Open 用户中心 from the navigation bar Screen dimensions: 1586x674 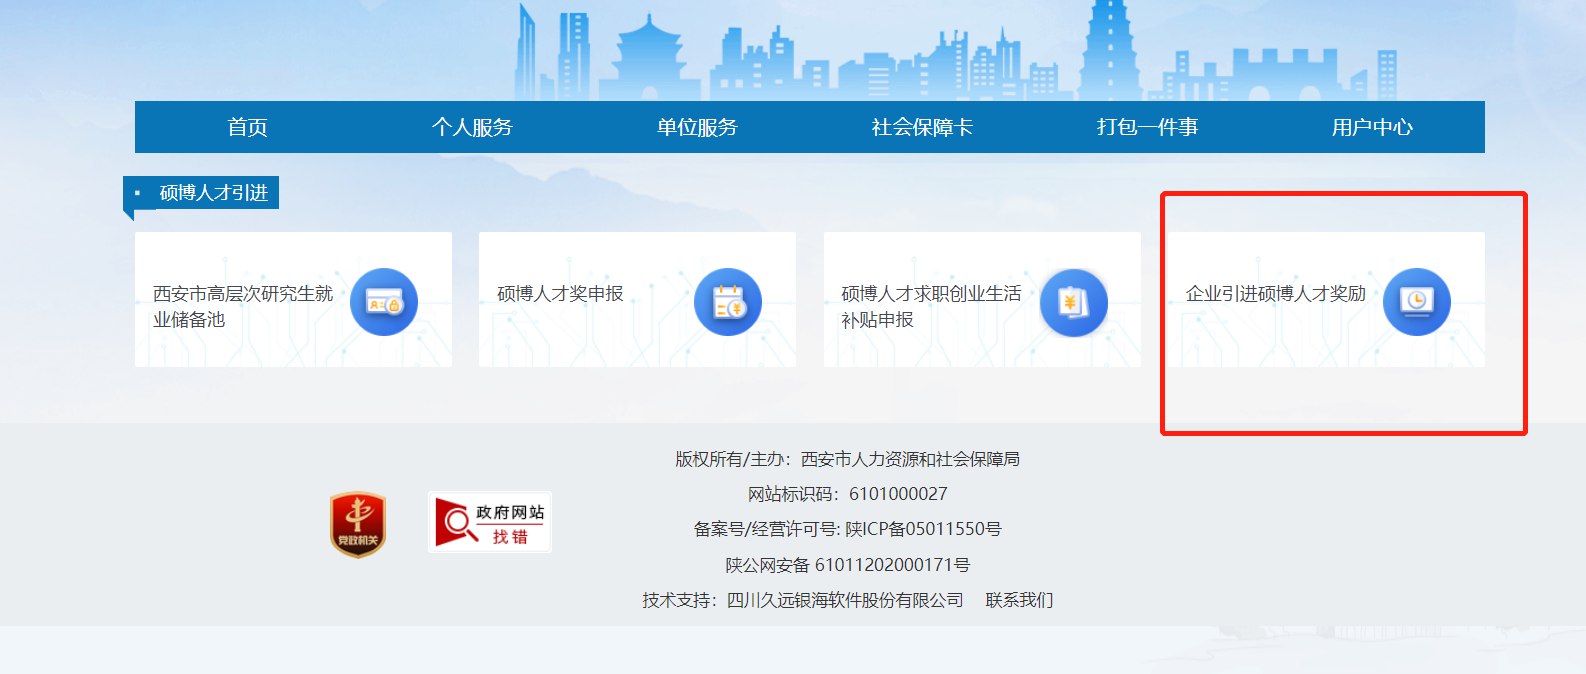1372,127
